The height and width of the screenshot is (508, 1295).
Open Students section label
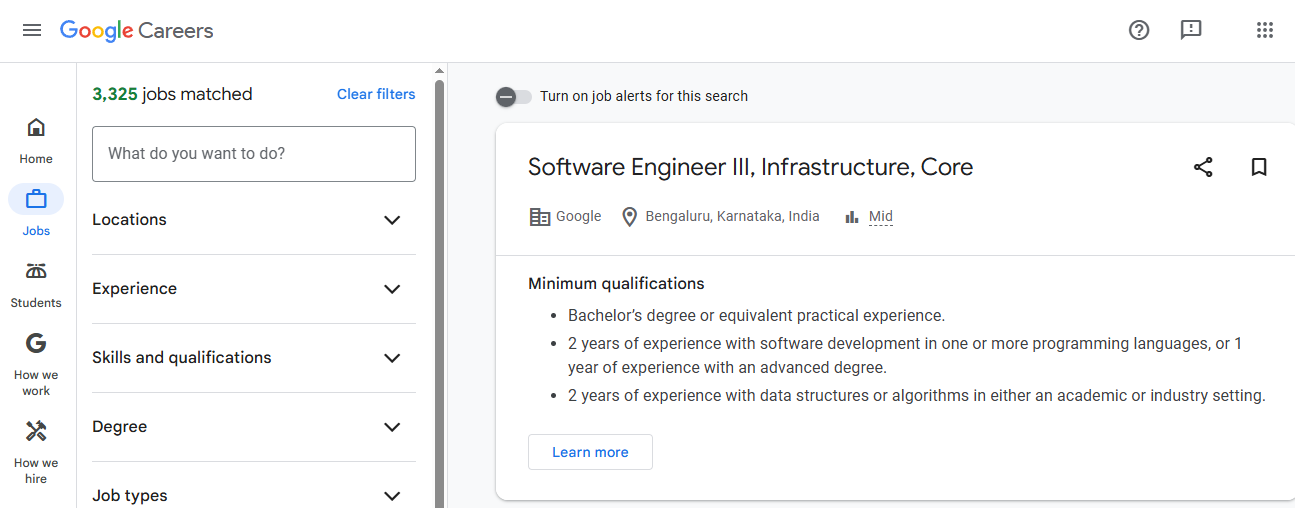36,303
